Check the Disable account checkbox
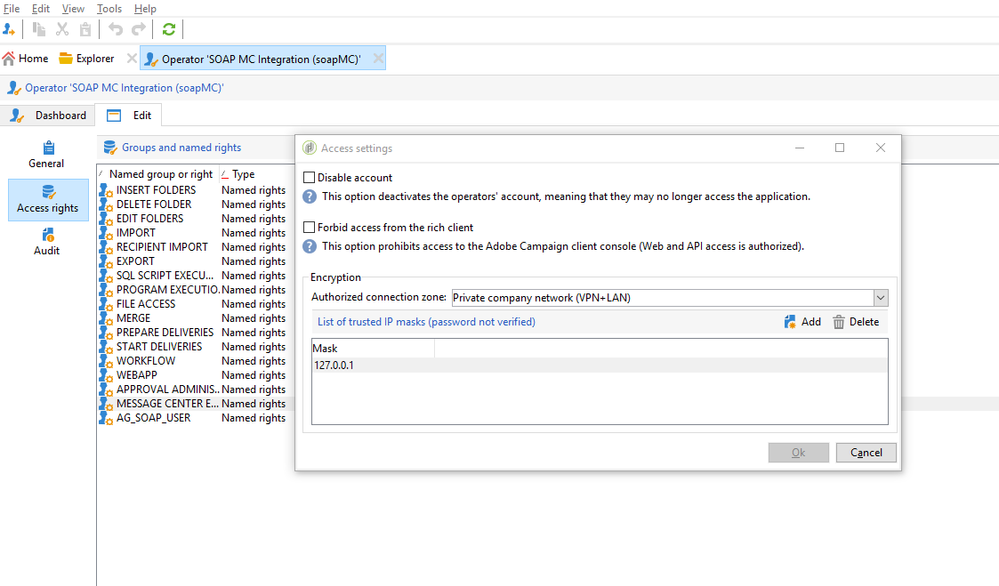 [x=310, y=178]
